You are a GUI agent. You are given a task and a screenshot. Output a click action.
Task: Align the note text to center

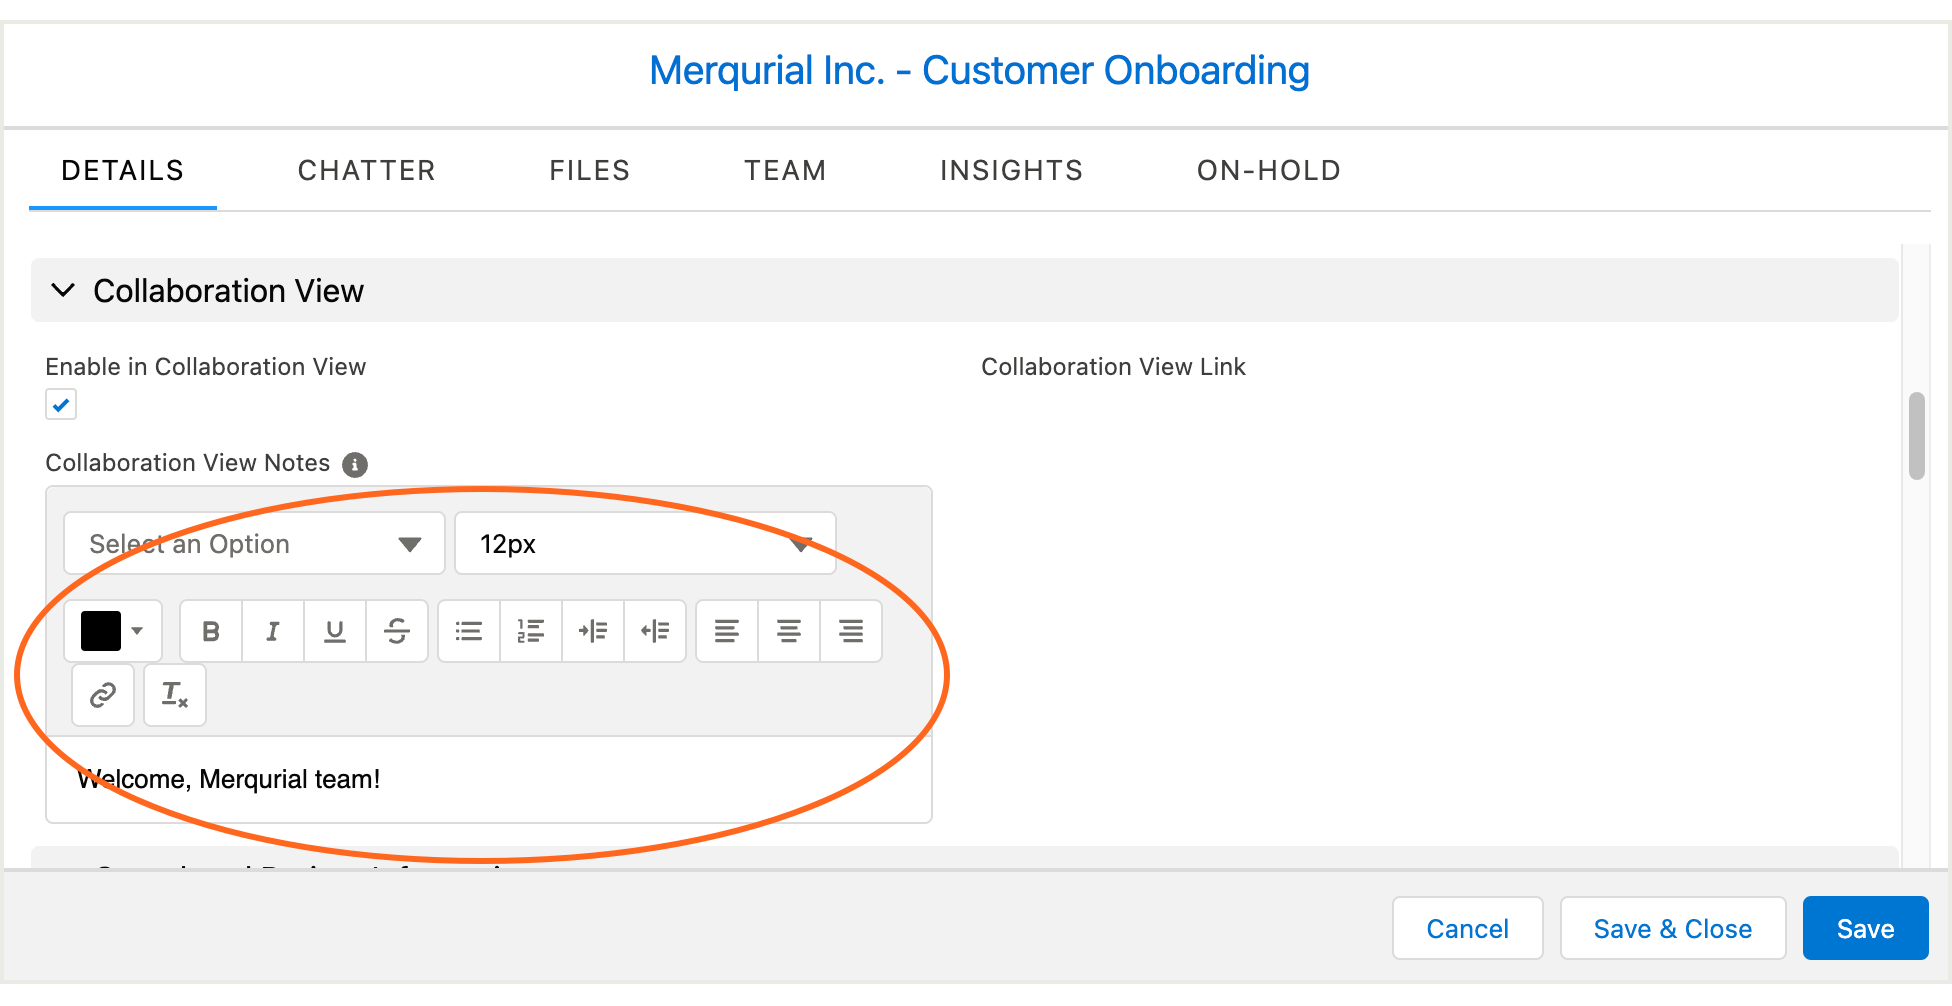(x=788, y=631)
